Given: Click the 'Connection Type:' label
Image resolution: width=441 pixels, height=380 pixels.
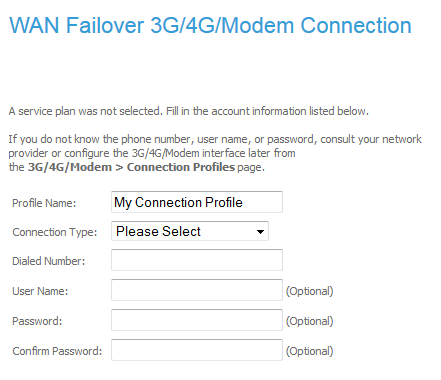Looking at the screenshot, I should pos(55,232).
